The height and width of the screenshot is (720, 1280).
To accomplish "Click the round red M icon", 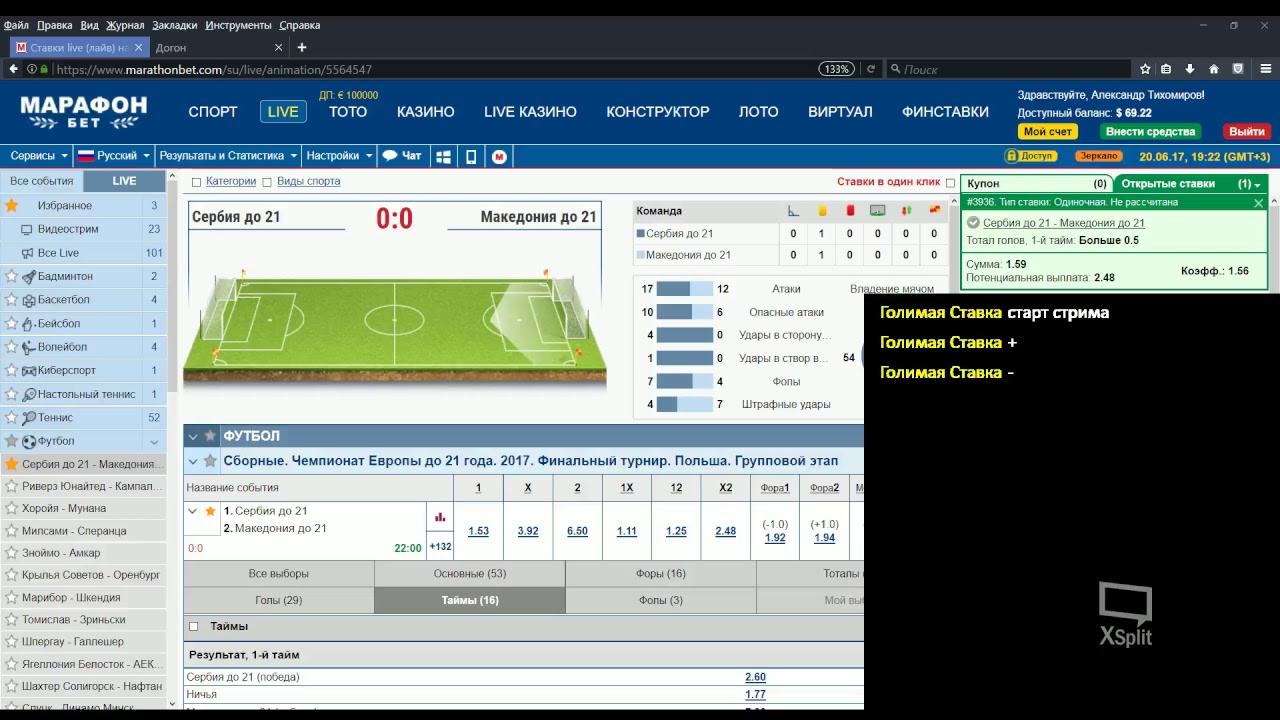I will coord(499,156).
